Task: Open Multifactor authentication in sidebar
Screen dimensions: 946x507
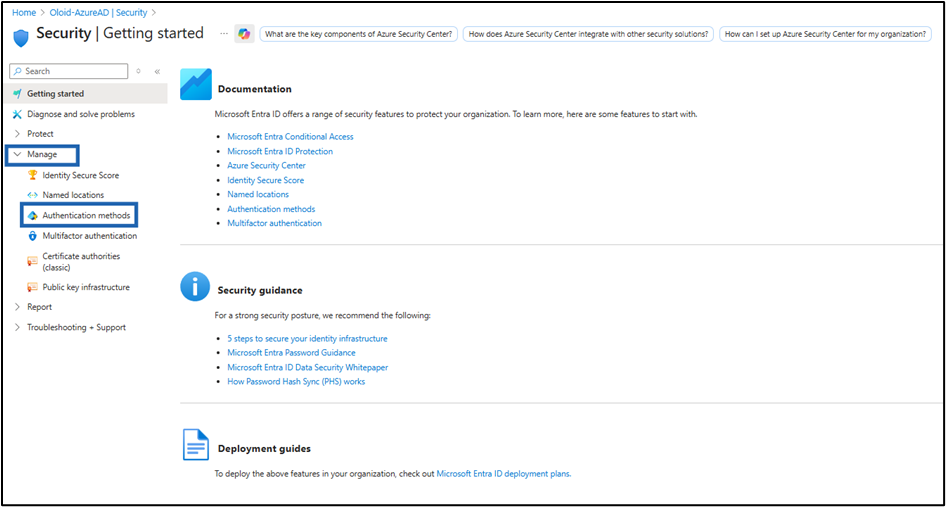Action: point(90,236)
